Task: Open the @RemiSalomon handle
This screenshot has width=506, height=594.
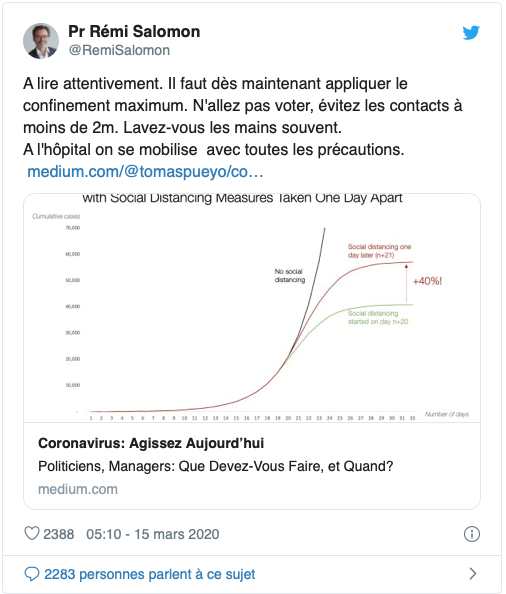Action: tap(119, 50)
